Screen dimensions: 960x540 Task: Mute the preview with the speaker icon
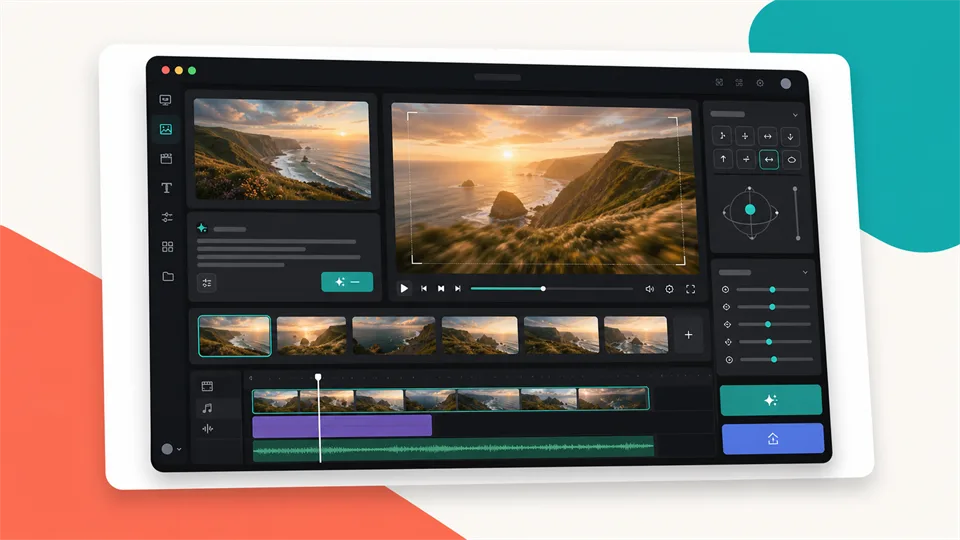pos(650,289)
